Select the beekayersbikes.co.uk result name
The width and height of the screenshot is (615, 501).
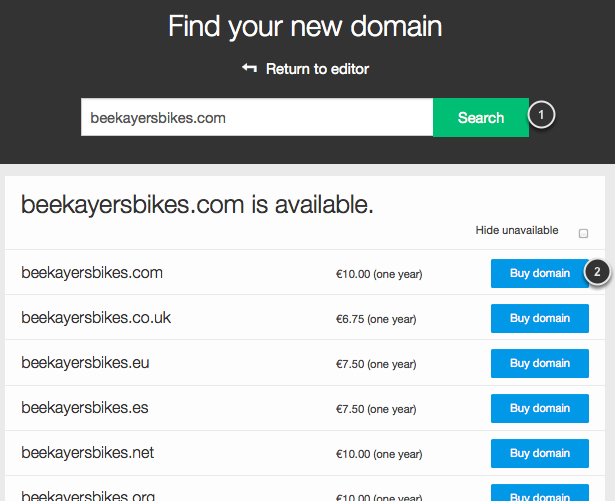click(x=96, y=318)
